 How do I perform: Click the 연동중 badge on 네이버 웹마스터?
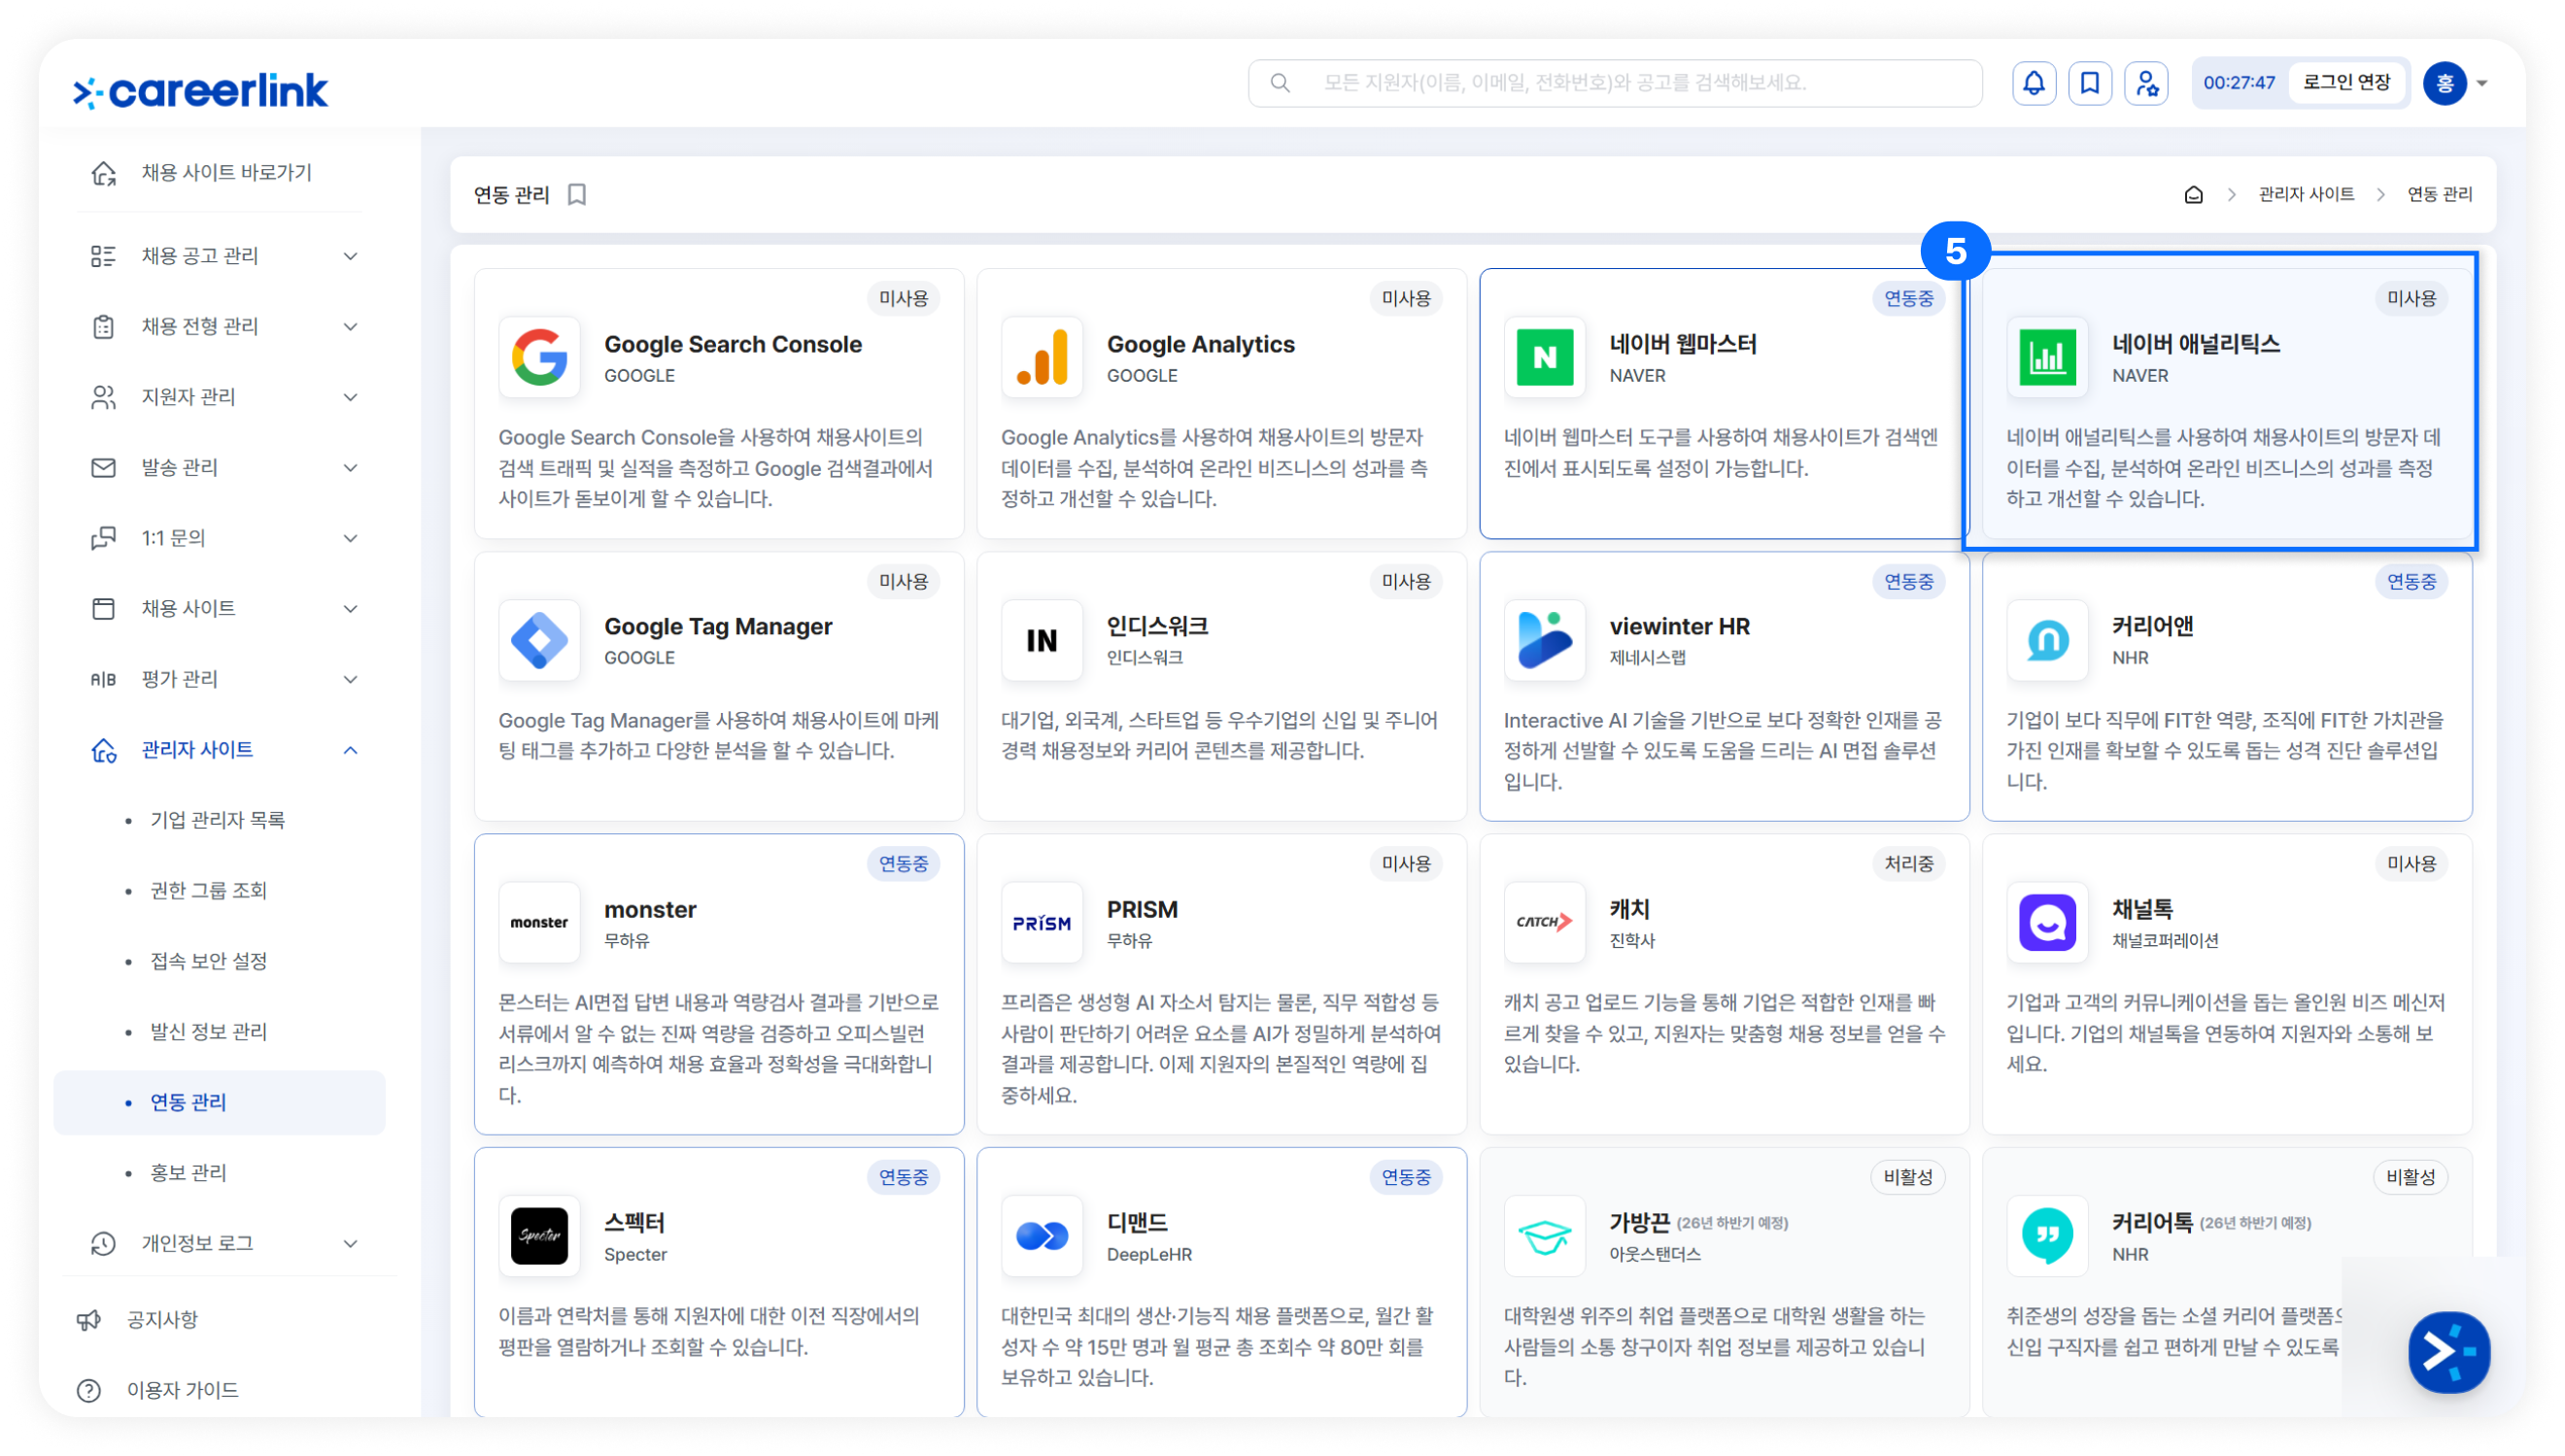pyautogui.click(x=1908, y=298)
